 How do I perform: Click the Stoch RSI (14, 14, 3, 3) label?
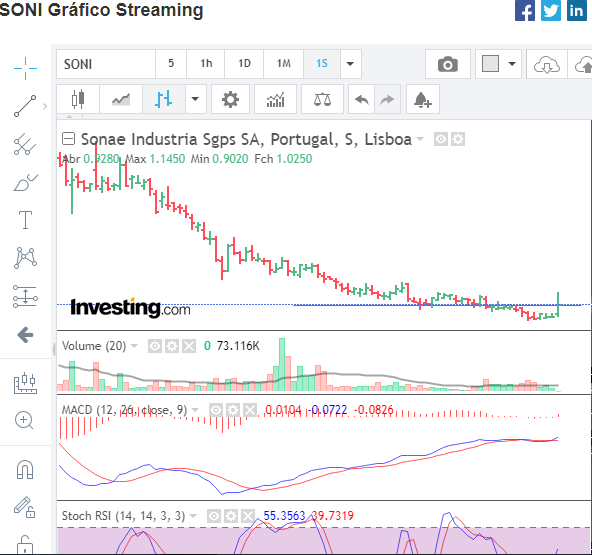(123, 516)
